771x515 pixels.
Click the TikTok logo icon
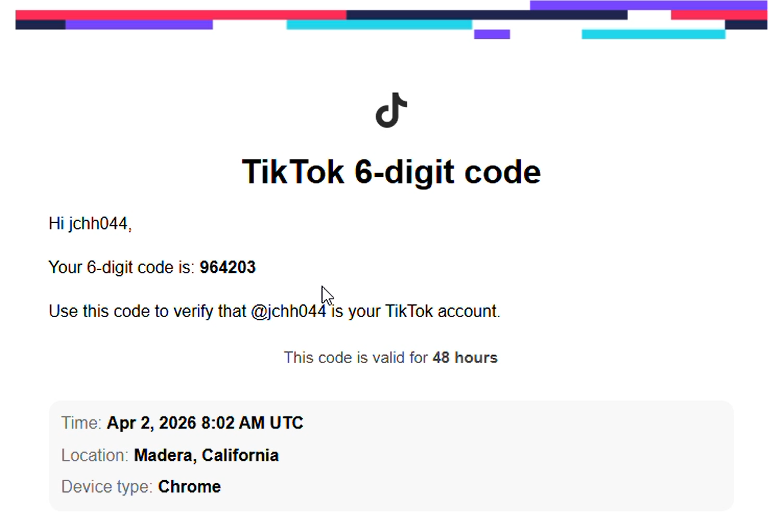(391, 110)
